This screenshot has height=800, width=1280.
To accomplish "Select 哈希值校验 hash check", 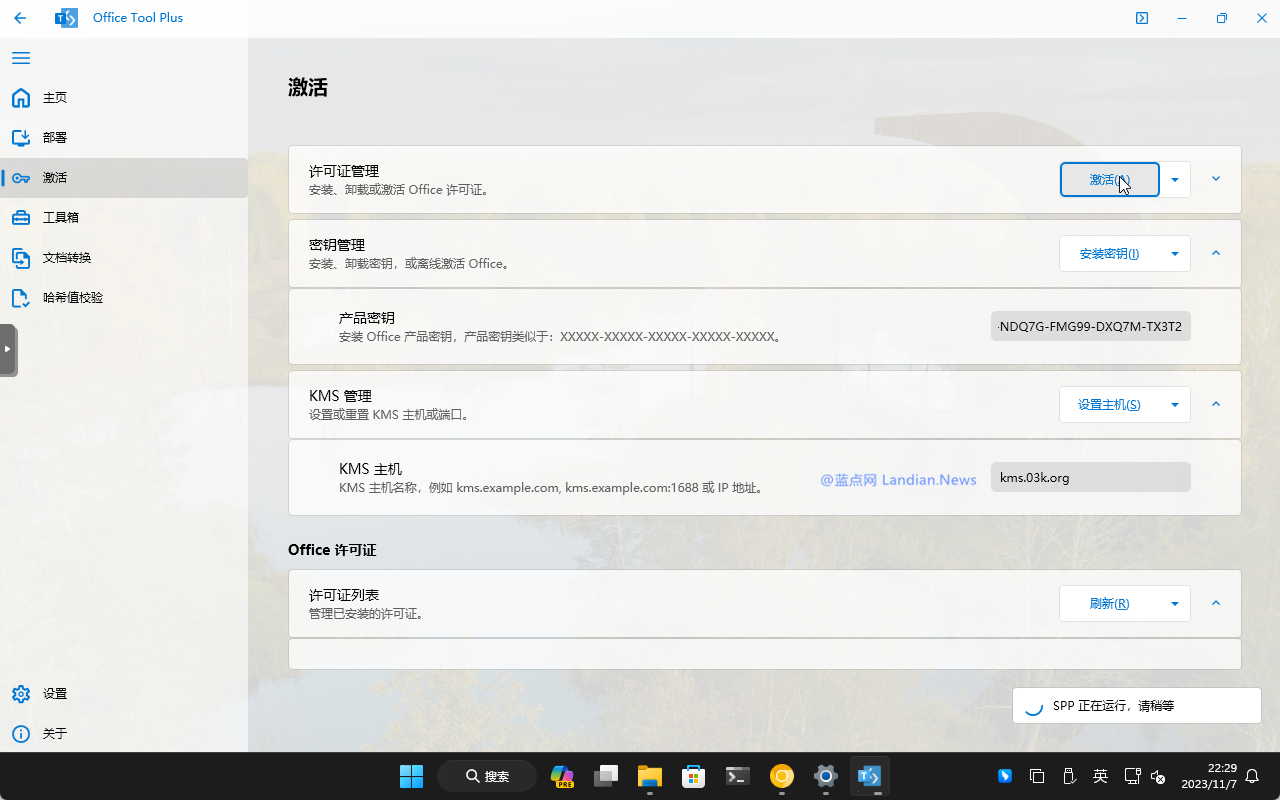I will point(72,298).
